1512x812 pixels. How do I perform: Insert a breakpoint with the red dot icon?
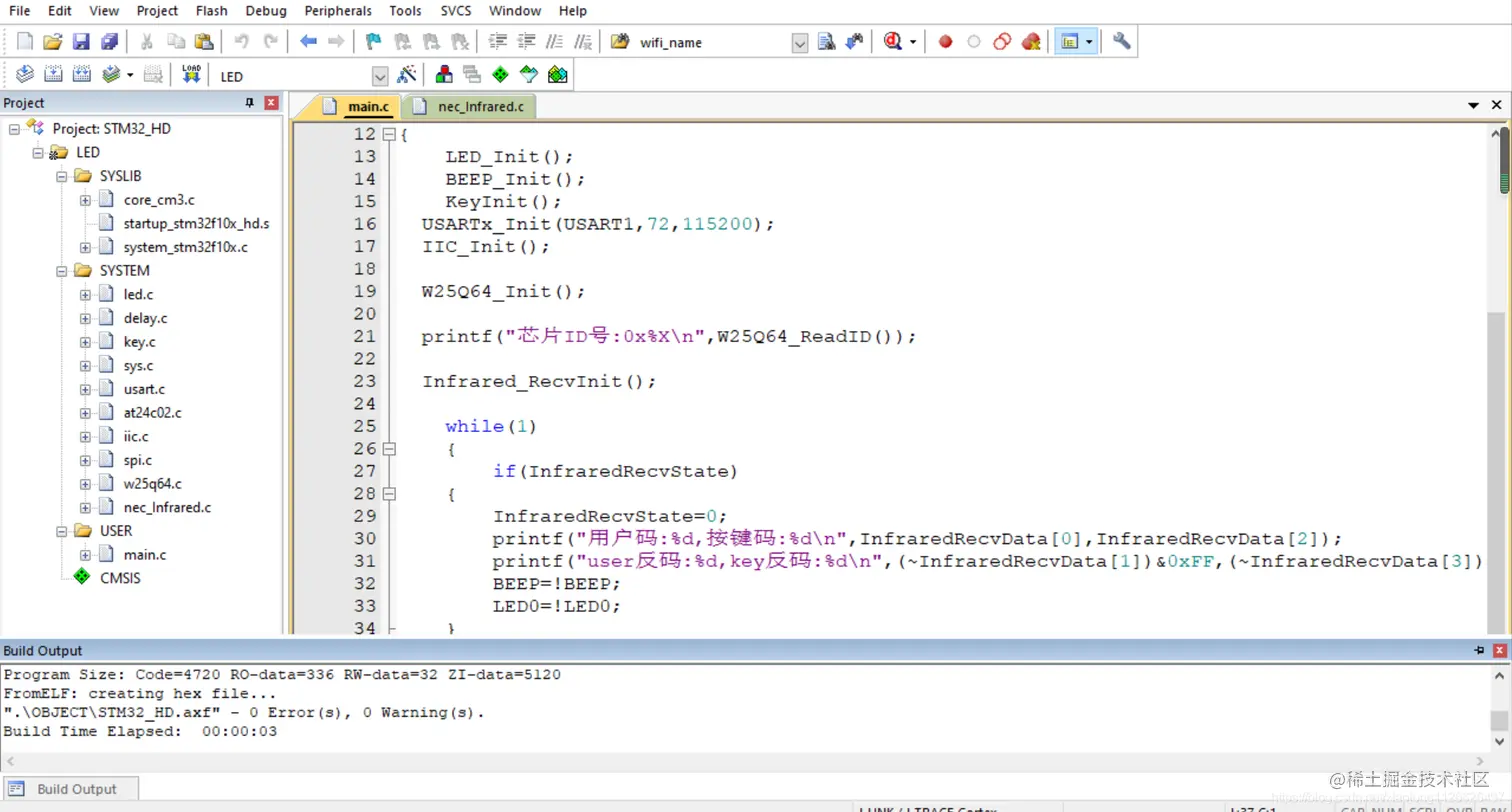[945, 42]
